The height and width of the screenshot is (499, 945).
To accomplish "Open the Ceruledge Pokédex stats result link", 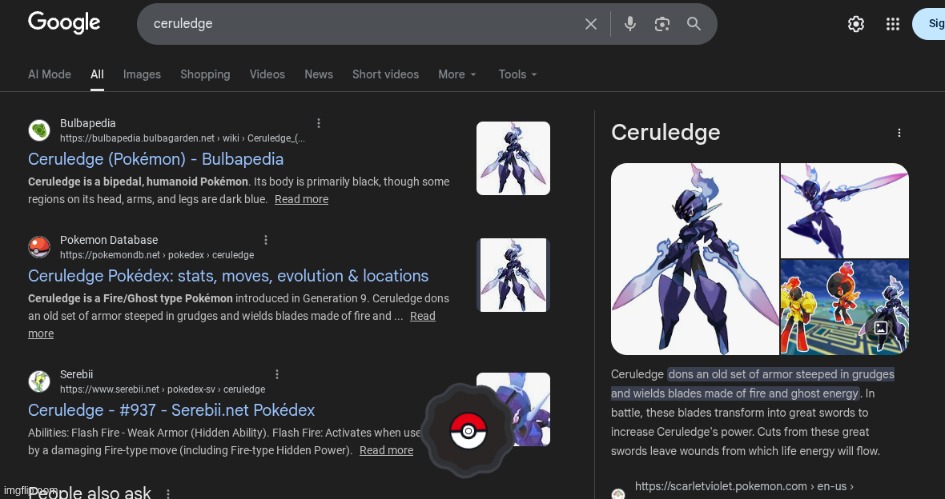I will click(x=228, y=276).
